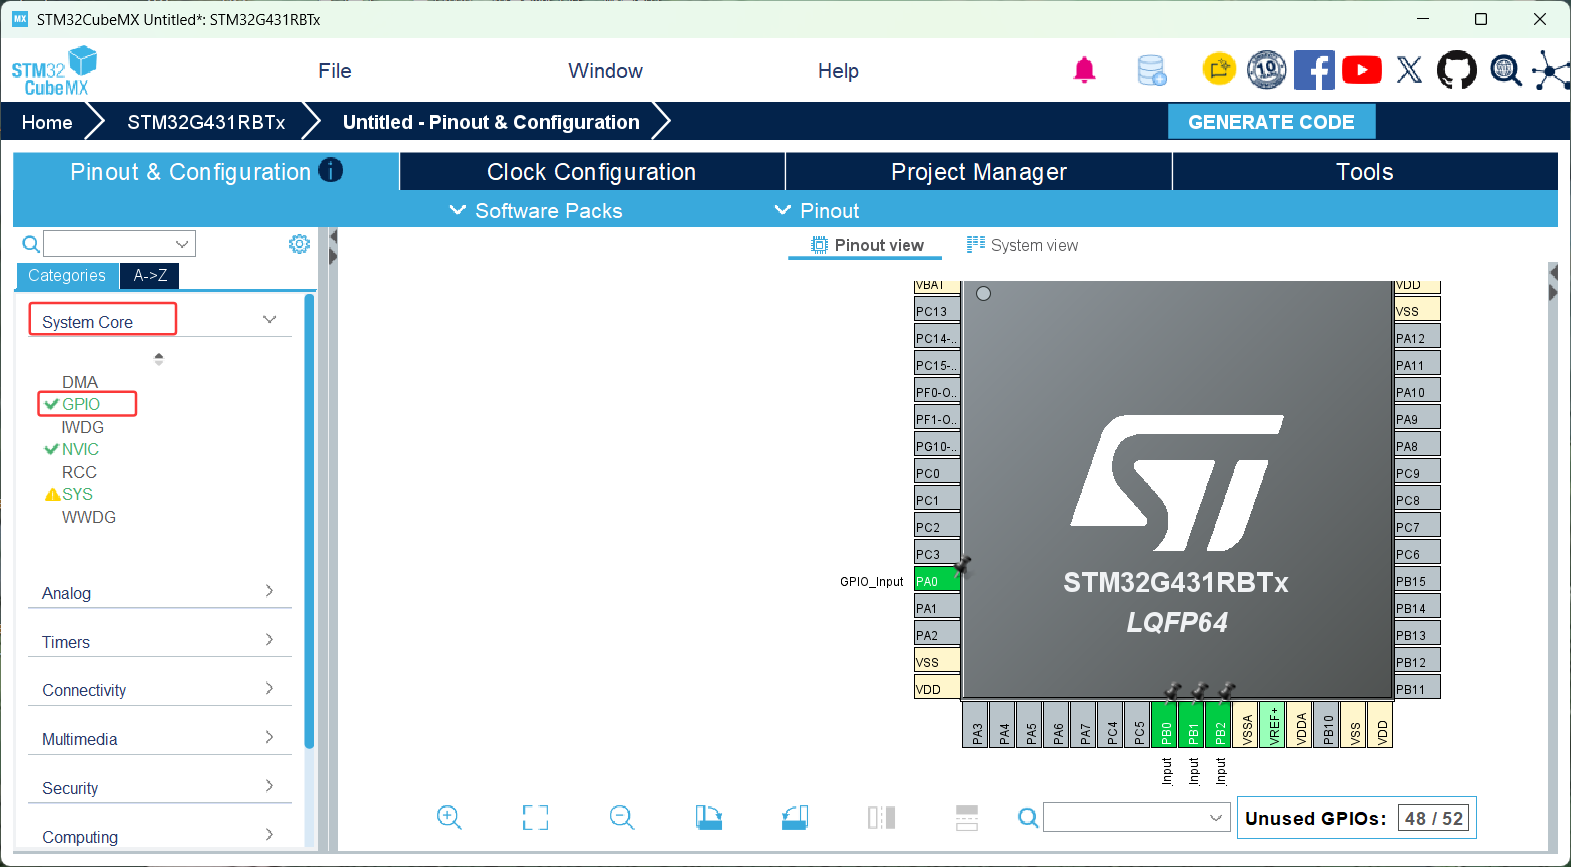Open the Facebook link icon
This screenshot has height=867, width=1571.
coord(1314,70)
